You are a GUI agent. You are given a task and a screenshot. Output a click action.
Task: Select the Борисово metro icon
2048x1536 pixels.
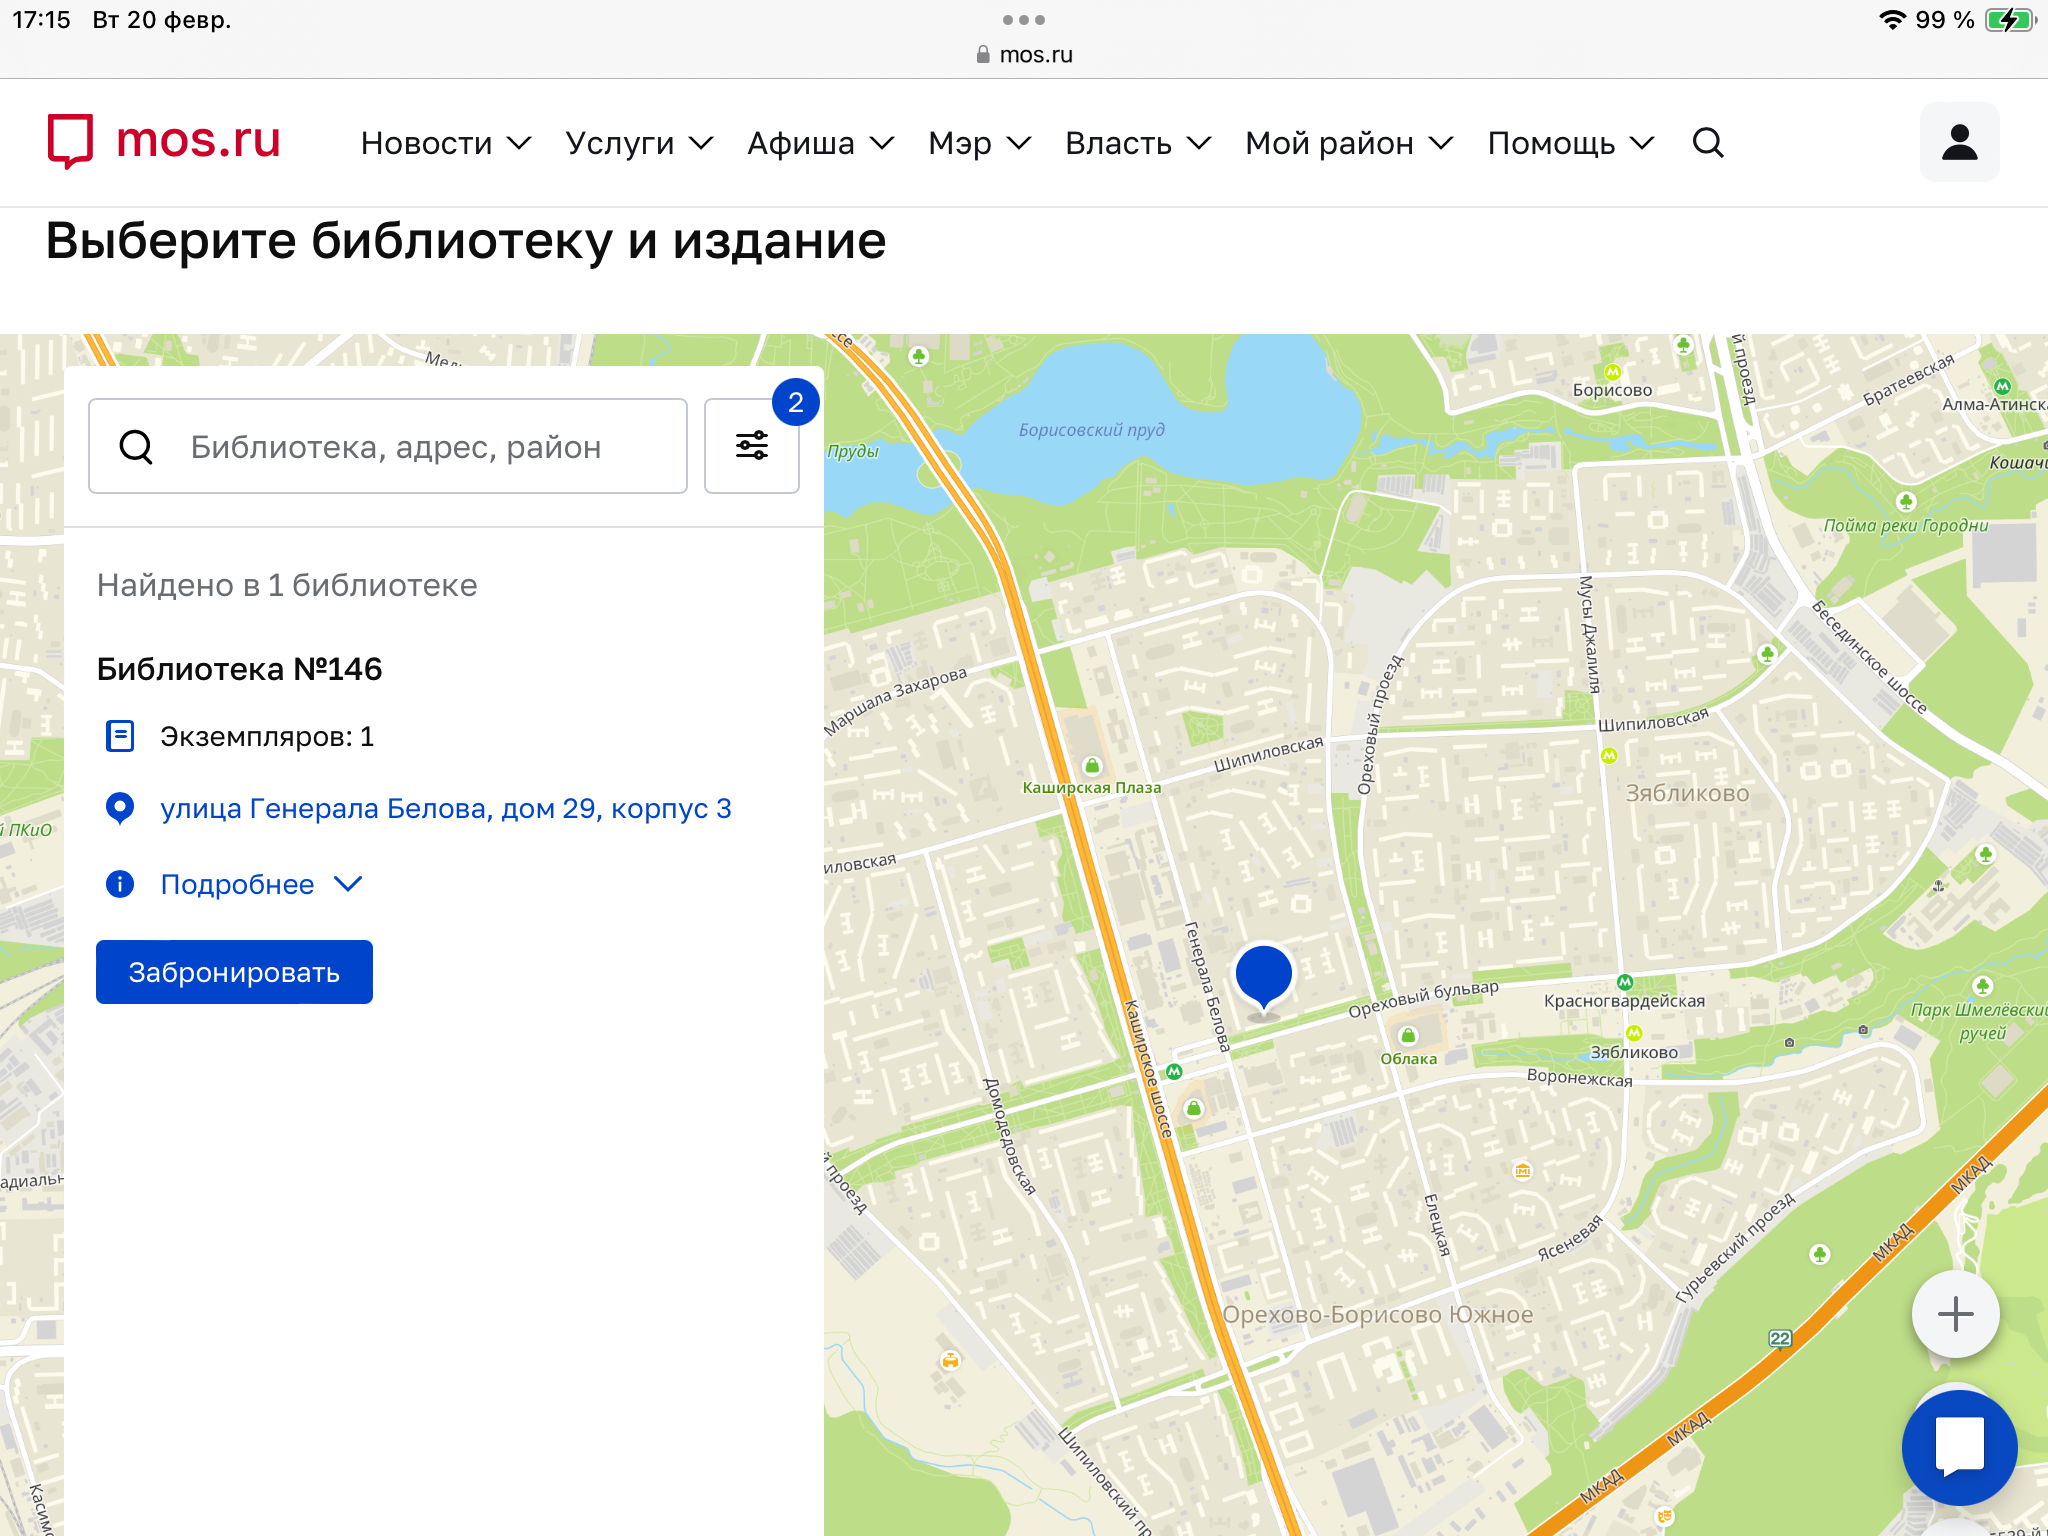coord(1612,373)
